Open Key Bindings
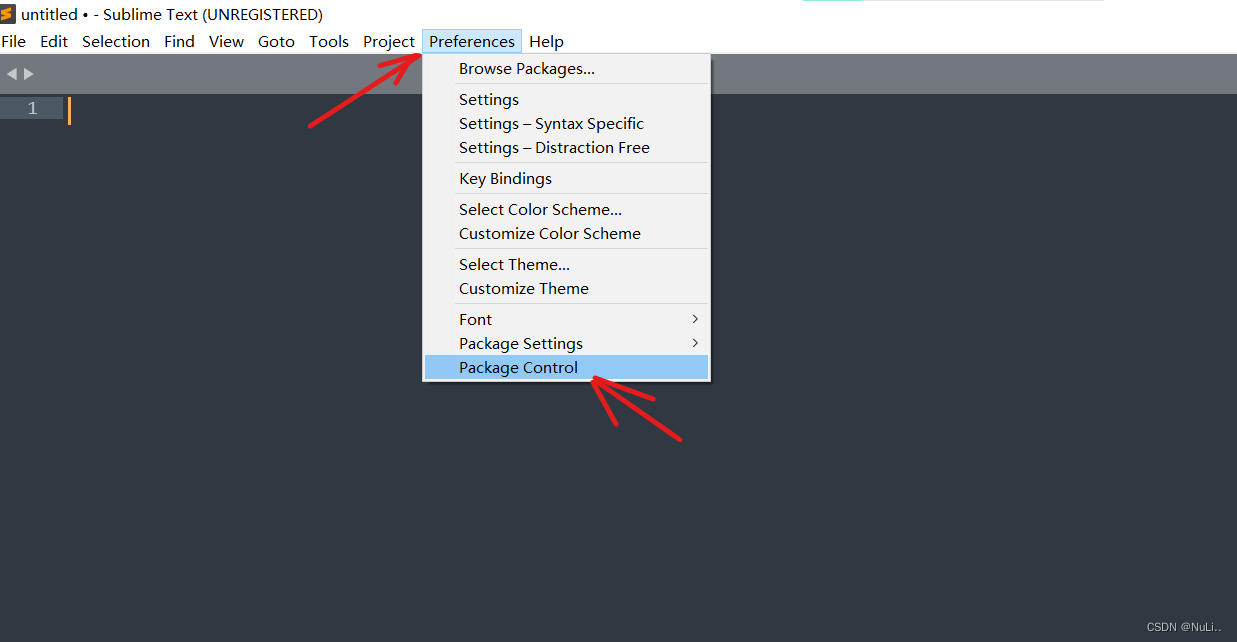1237x642 pixels. point(505,178)
